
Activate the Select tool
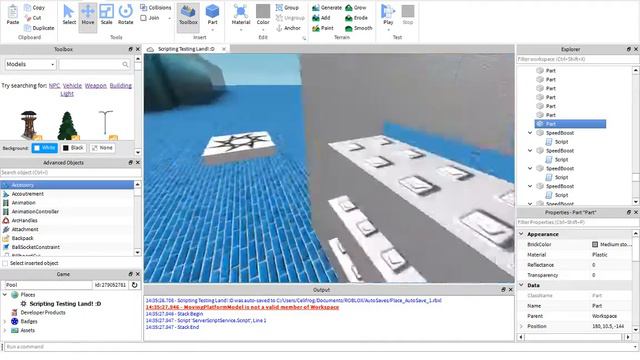(69, 15)
